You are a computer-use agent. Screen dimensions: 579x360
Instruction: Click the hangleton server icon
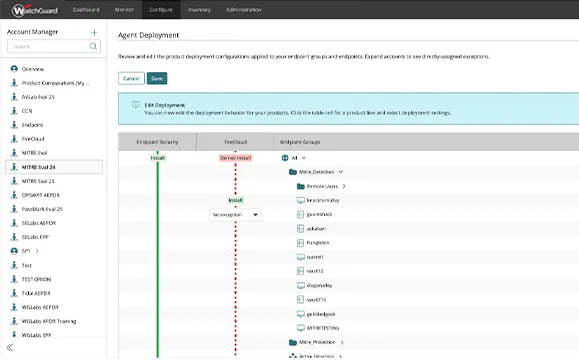point(300,243)
